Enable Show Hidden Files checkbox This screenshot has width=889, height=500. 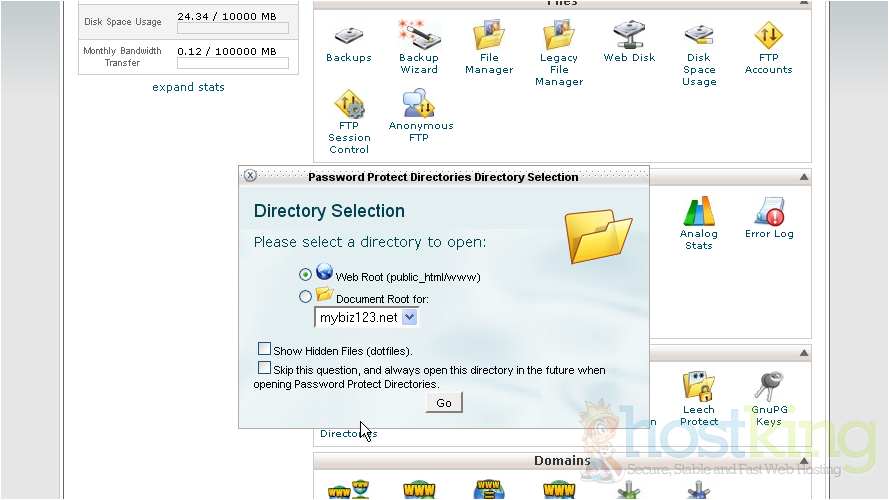pos(265,350)
